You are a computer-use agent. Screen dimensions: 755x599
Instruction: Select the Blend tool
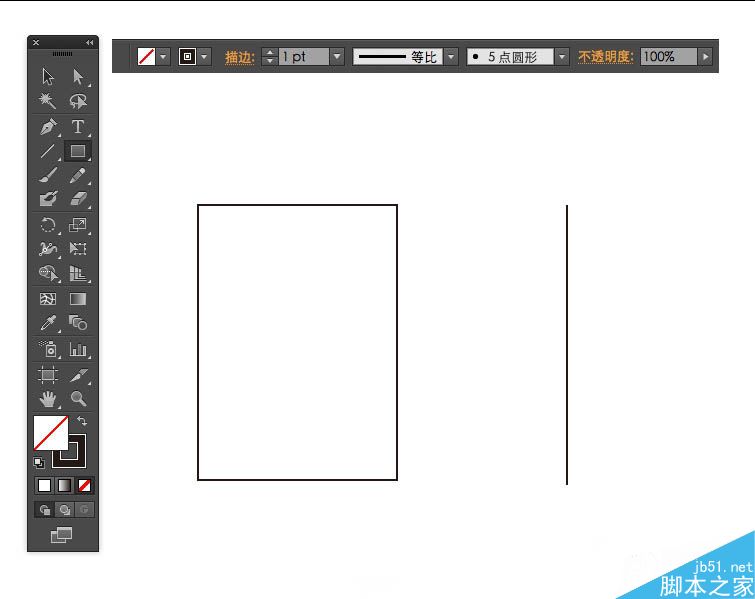coord(78,323)
